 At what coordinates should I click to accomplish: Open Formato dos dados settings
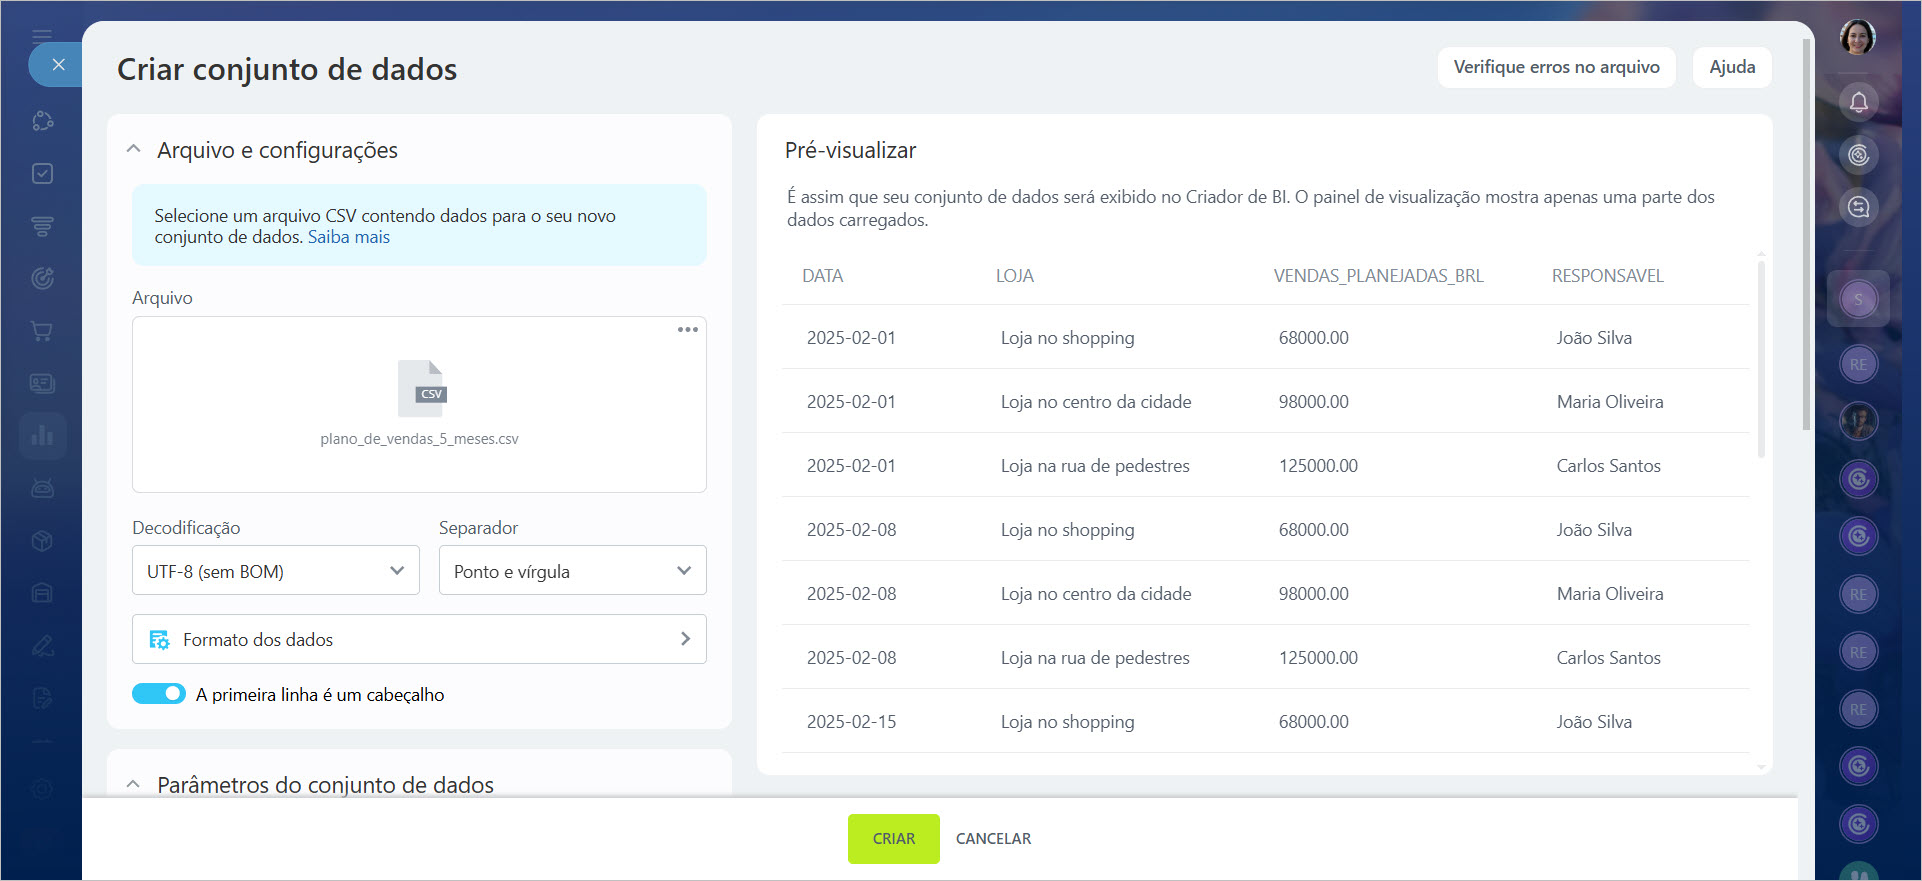click(419, 639)
